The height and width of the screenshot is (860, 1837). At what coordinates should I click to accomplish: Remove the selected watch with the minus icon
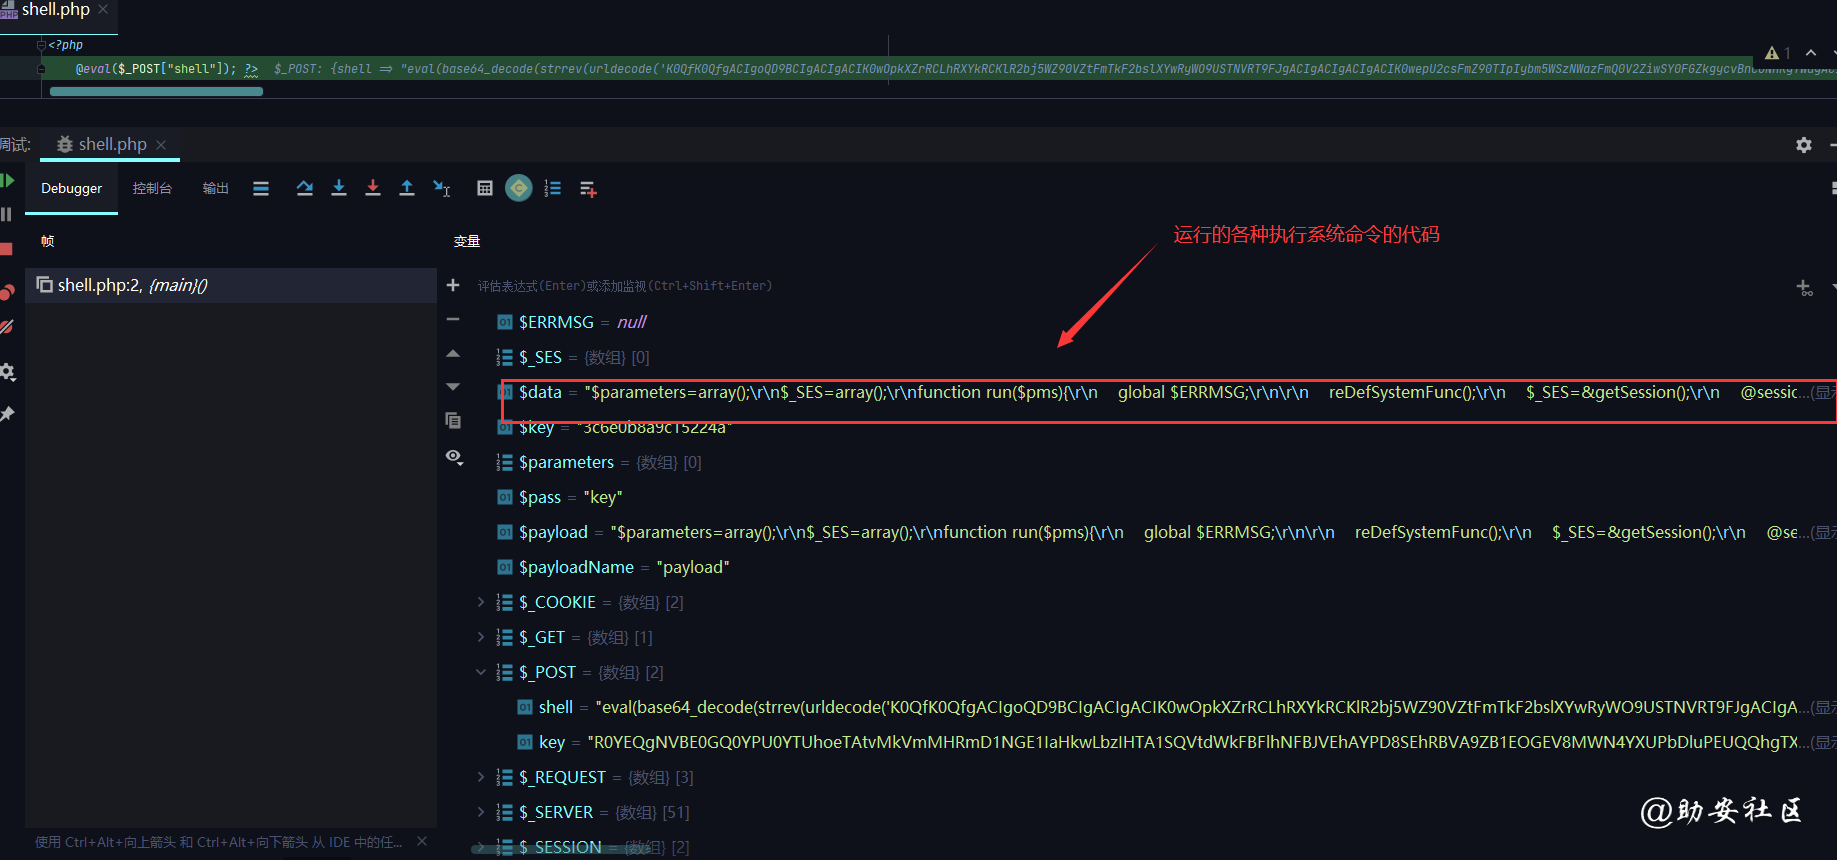tap(453, 319)
